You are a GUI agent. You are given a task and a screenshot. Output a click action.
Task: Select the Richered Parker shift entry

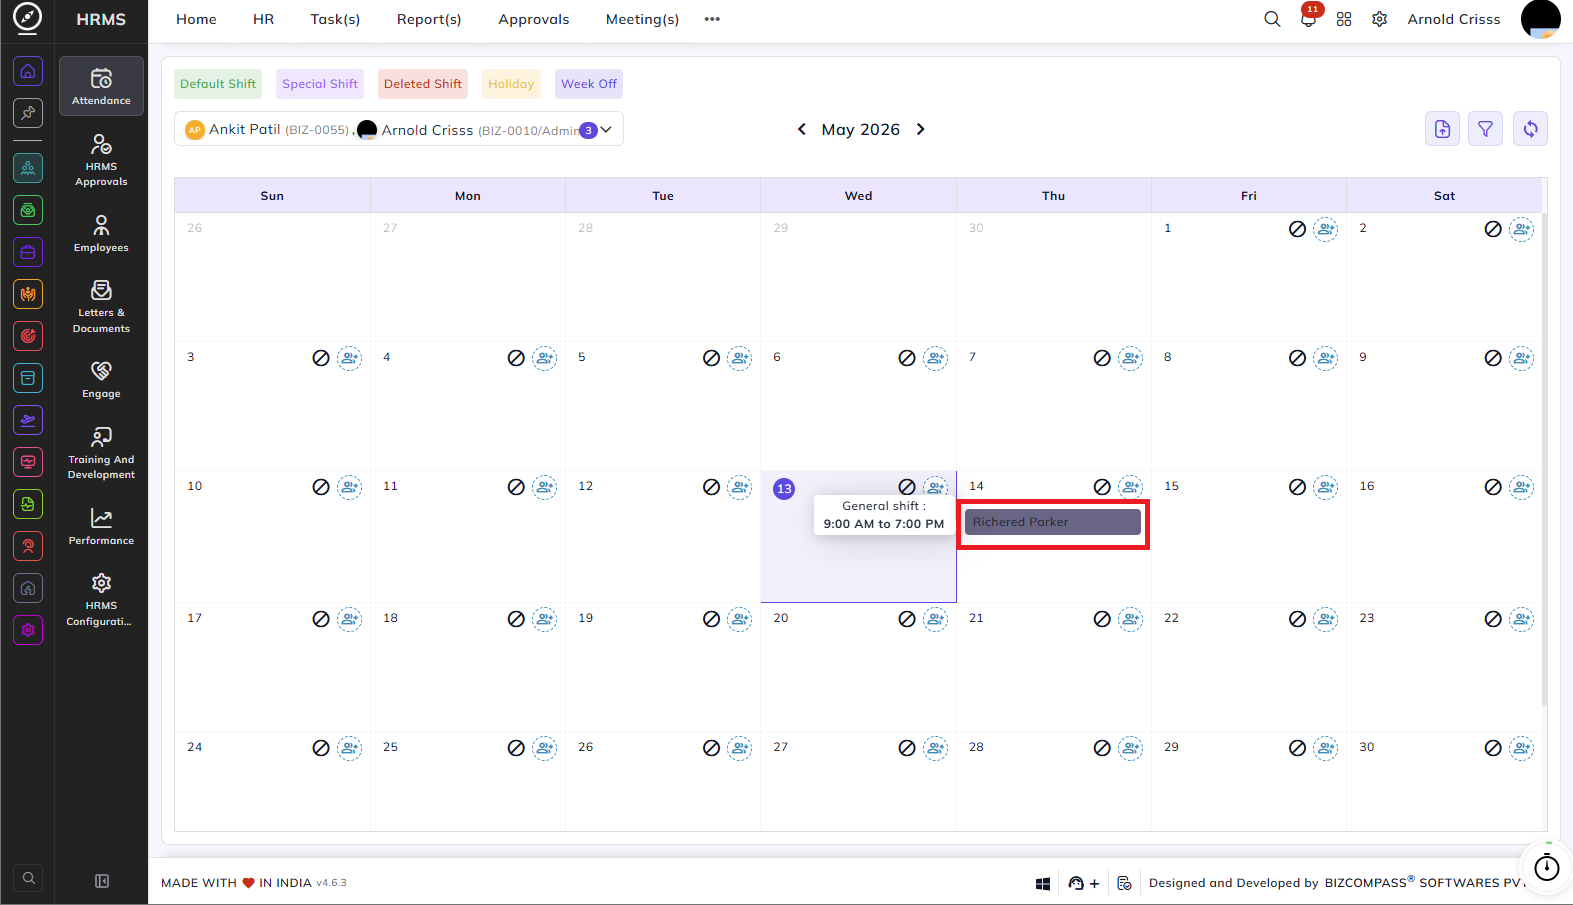pos(1053,522)
